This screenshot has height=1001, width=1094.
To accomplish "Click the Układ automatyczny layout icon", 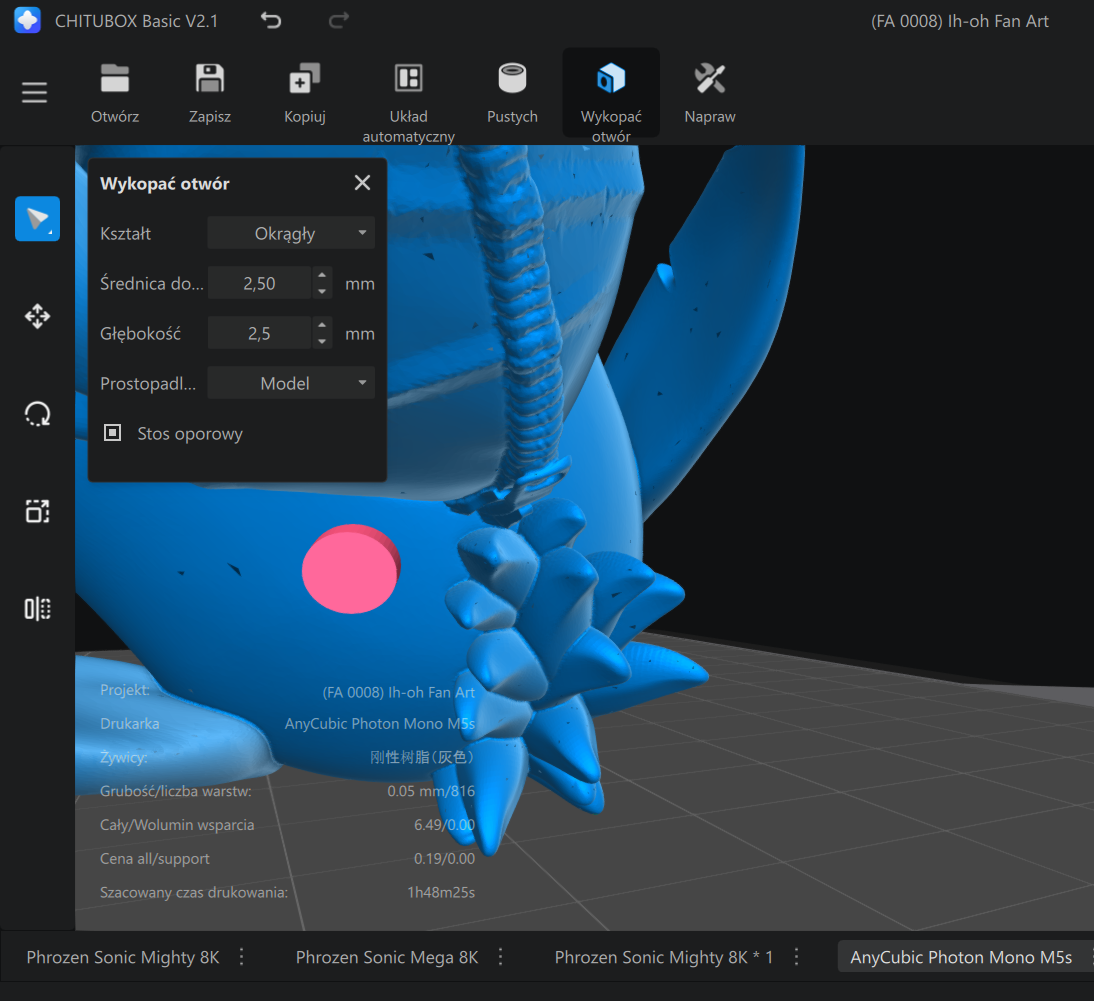I will point(408,78).
